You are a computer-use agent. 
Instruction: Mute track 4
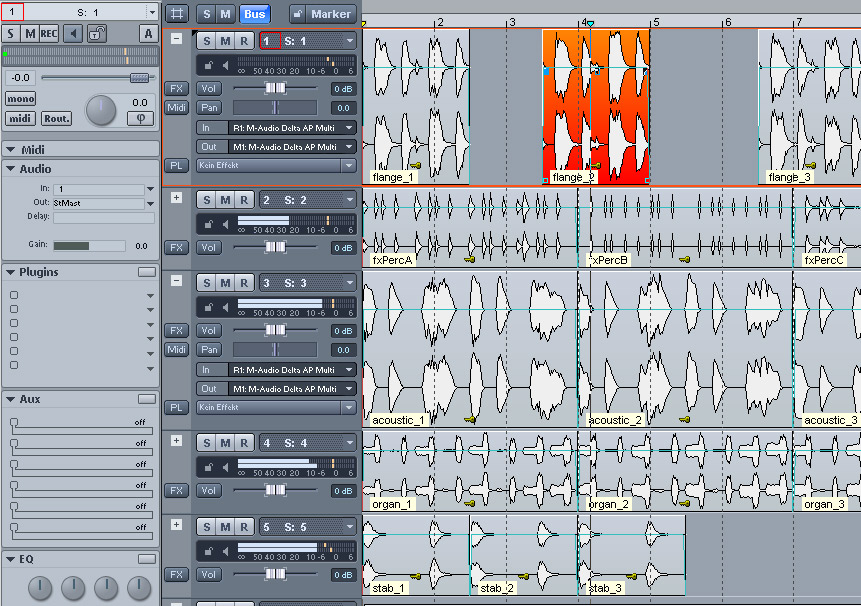pos(225,443)
